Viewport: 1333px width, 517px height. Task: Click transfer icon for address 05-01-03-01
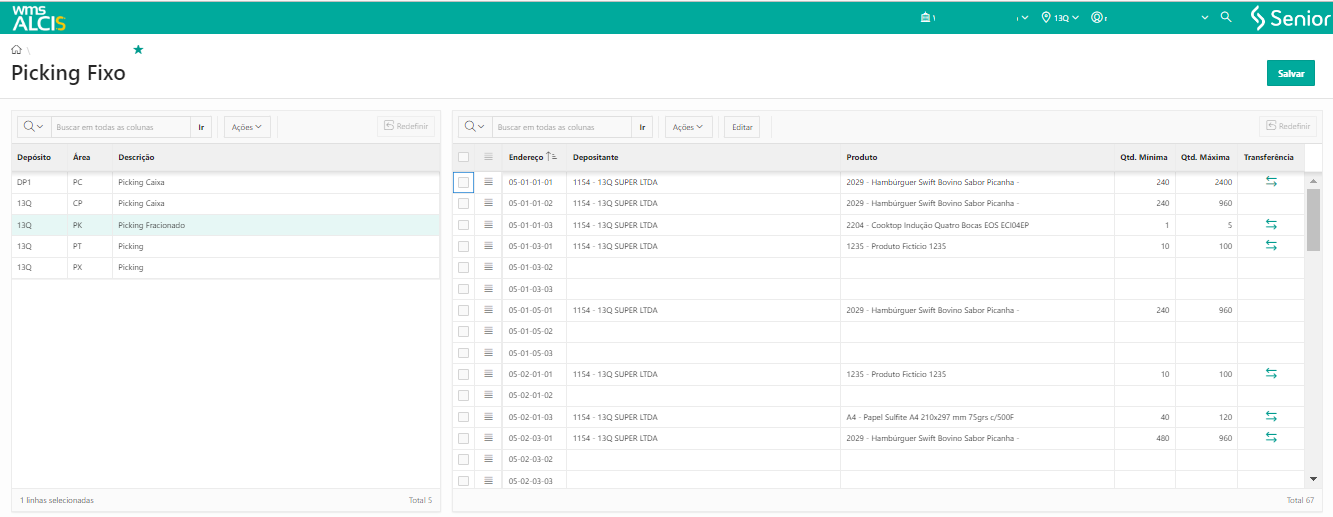point(1271,245)
